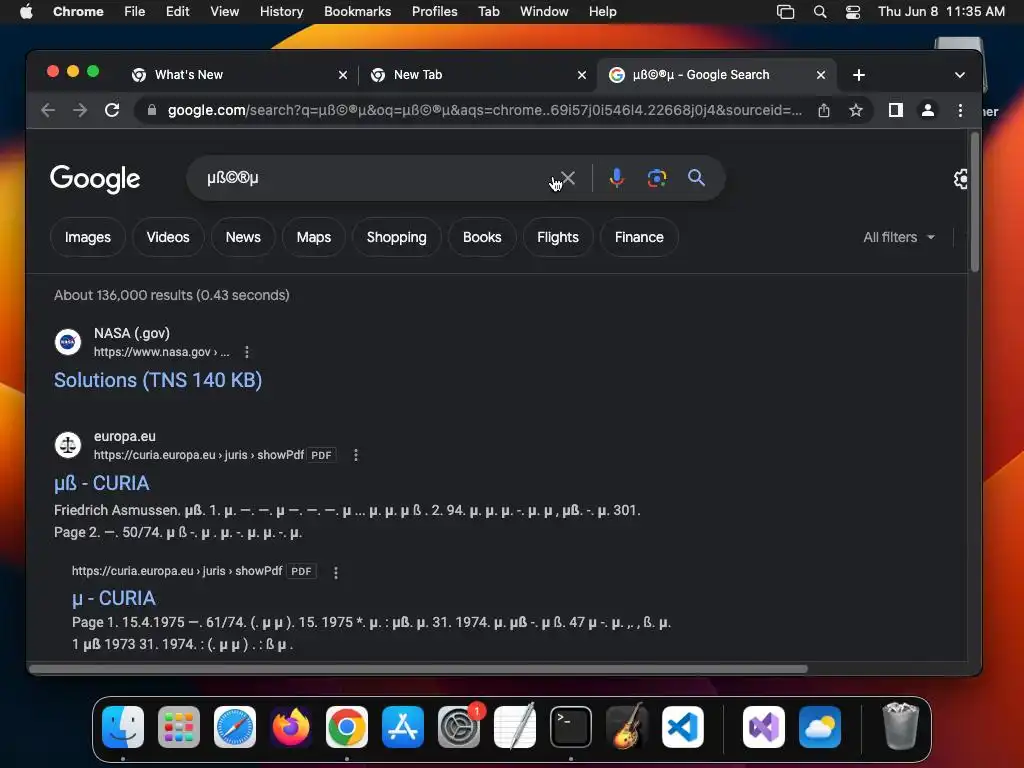Go back to previous page
The image size is (1024, 768).
(48, 110)
